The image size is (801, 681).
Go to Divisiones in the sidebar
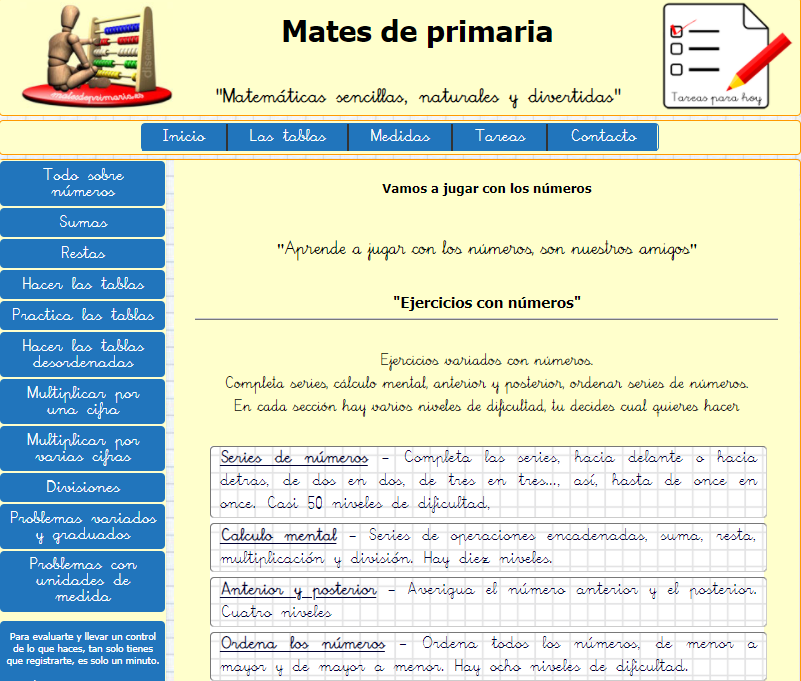(x=83, y=487)
